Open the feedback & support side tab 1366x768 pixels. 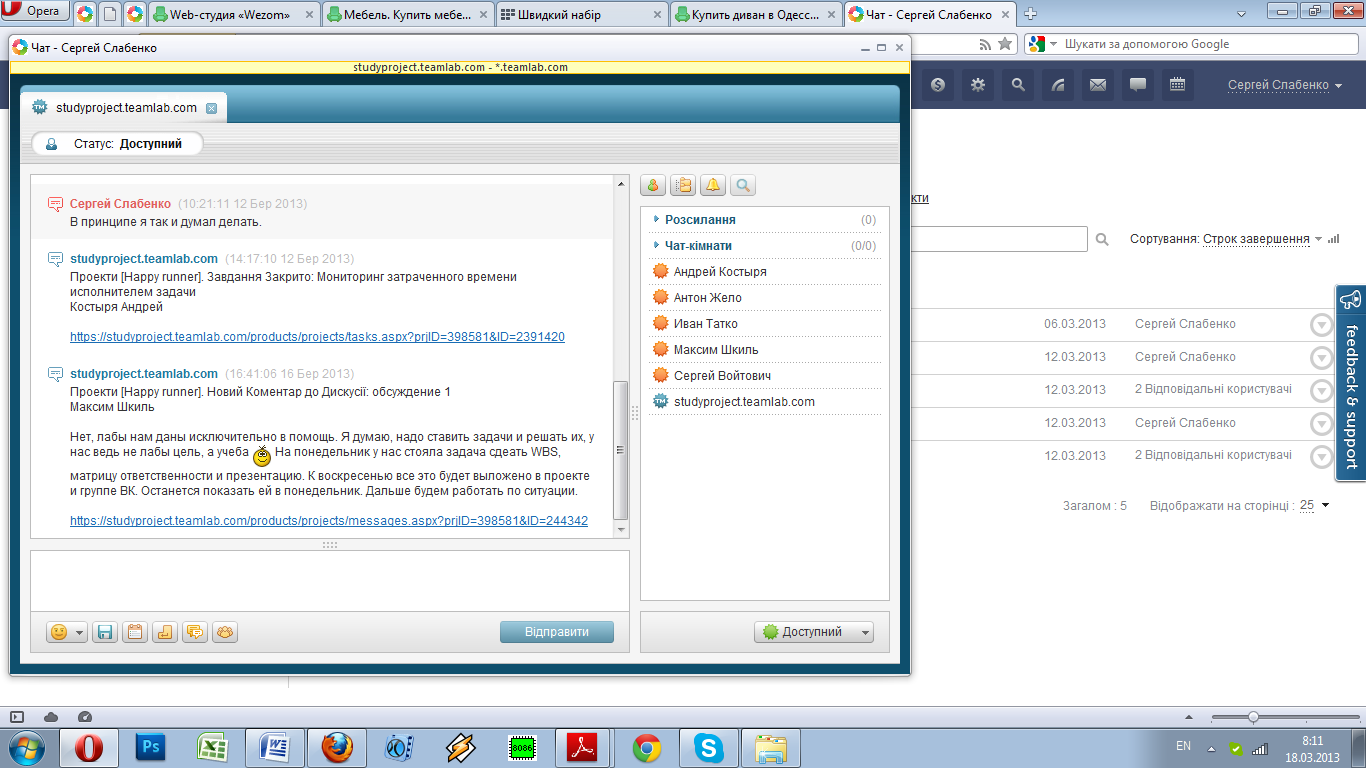[1351, 385]
